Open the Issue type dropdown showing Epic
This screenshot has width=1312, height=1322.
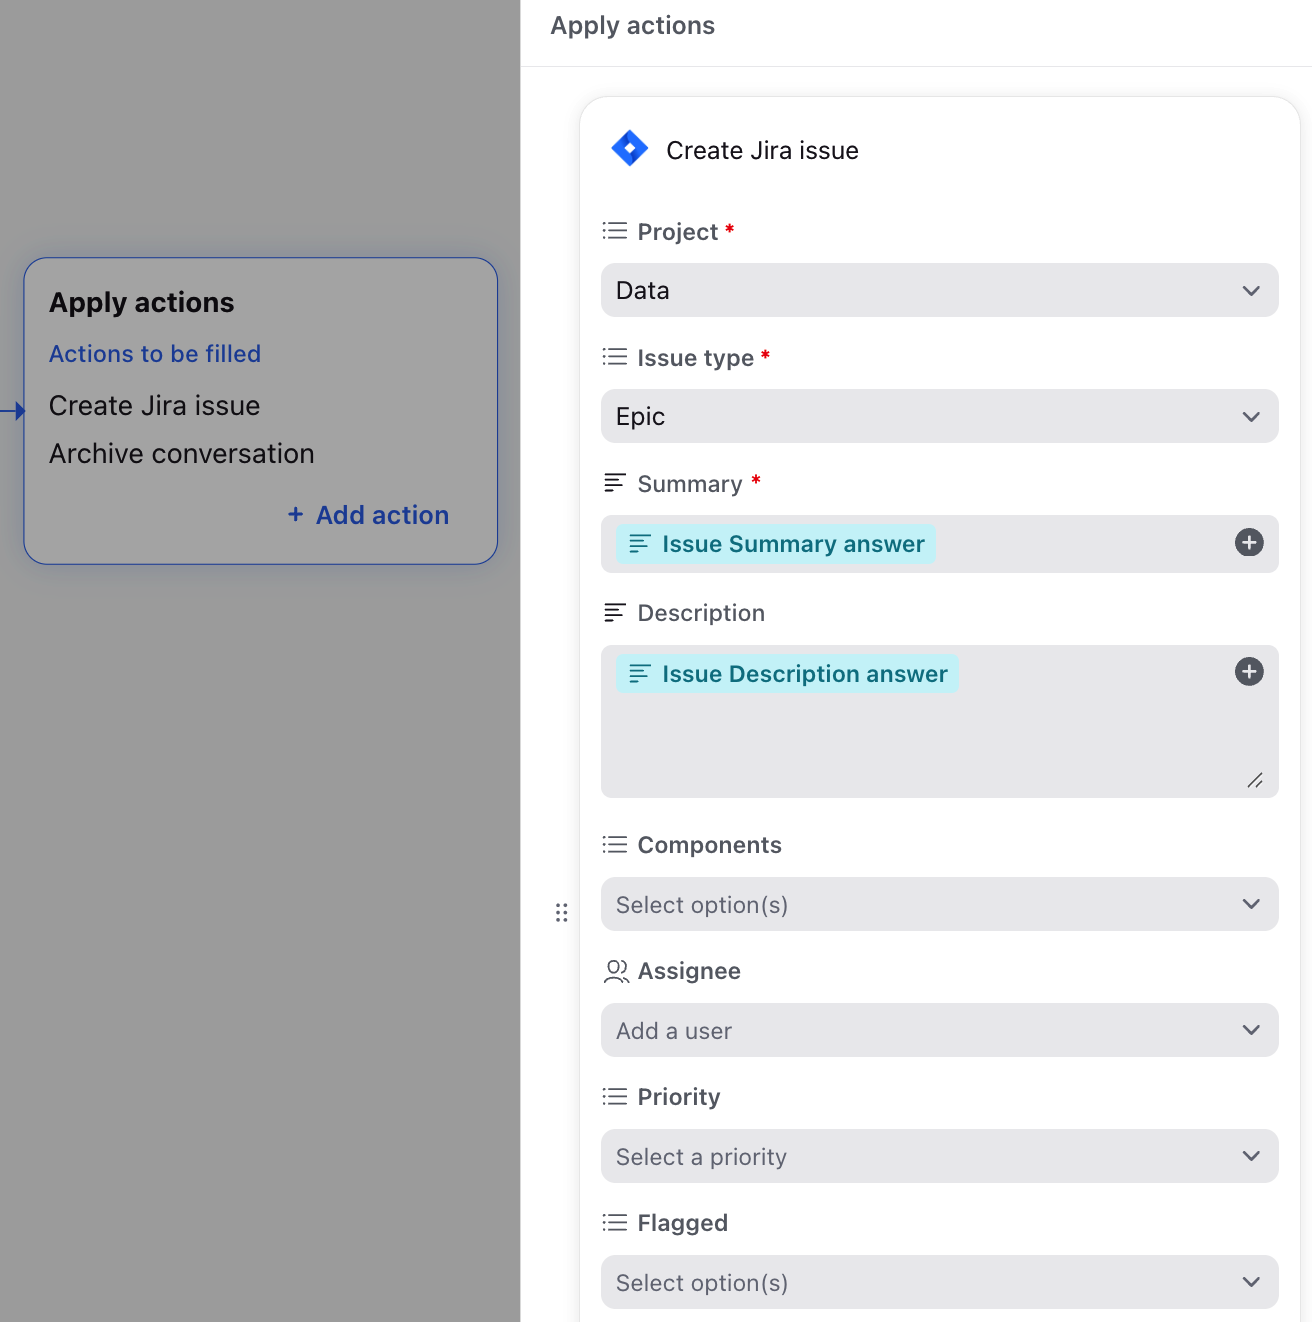point(940,416)
